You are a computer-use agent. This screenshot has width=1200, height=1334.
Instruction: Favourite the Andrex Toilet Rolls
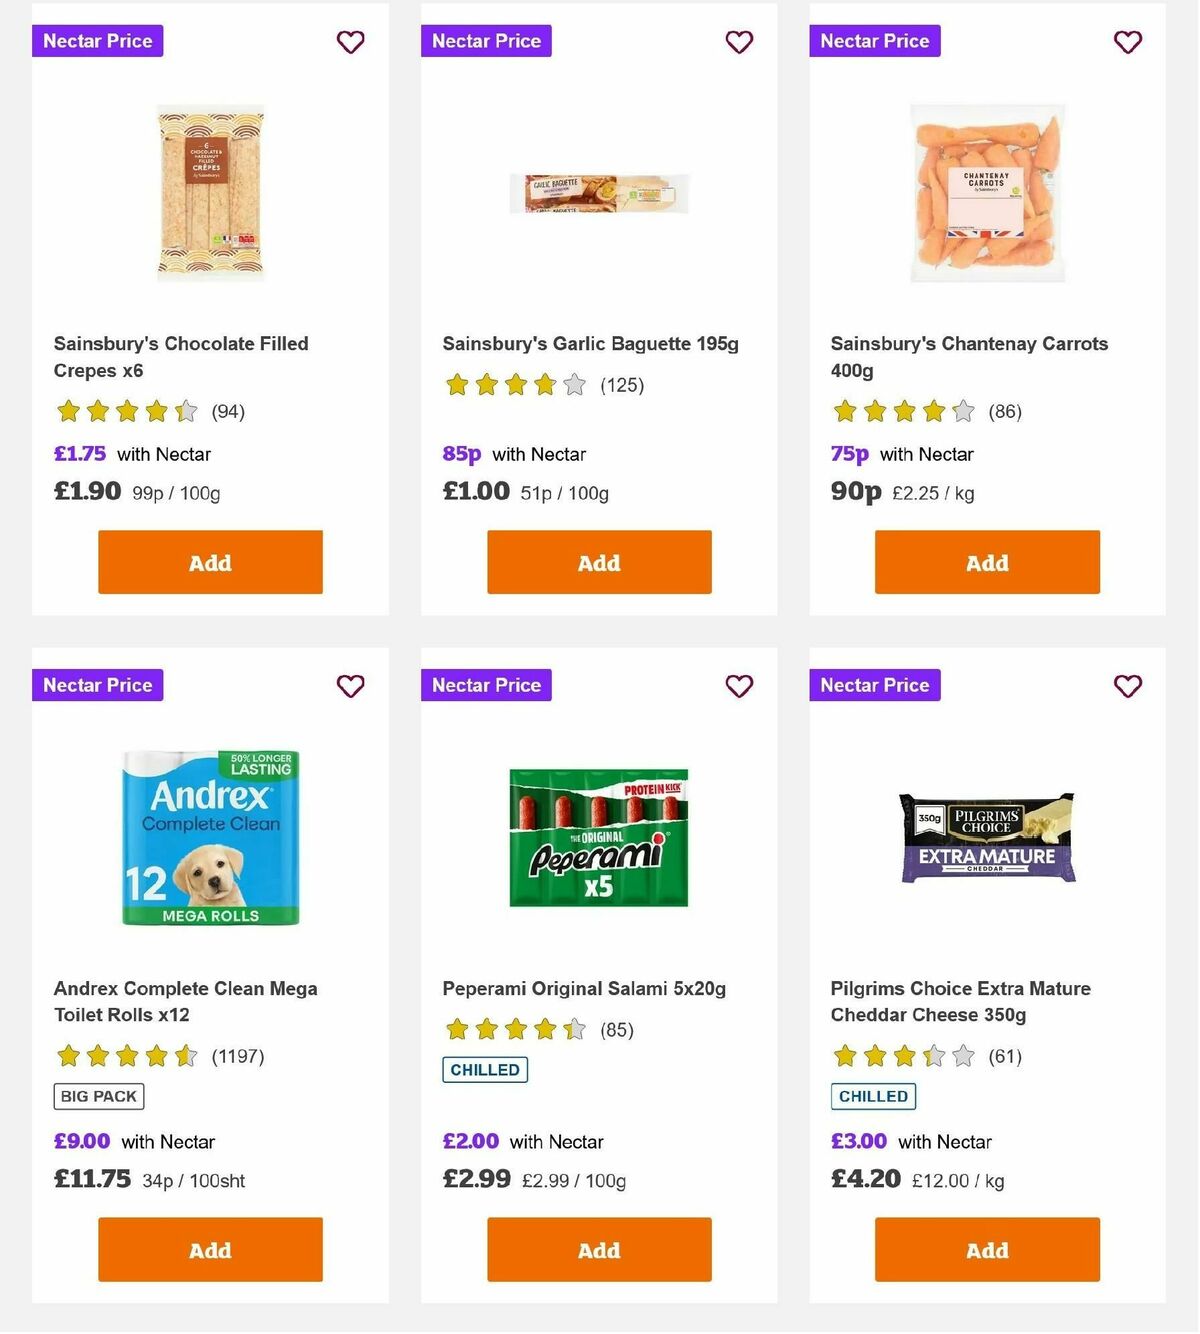point(350,687)
